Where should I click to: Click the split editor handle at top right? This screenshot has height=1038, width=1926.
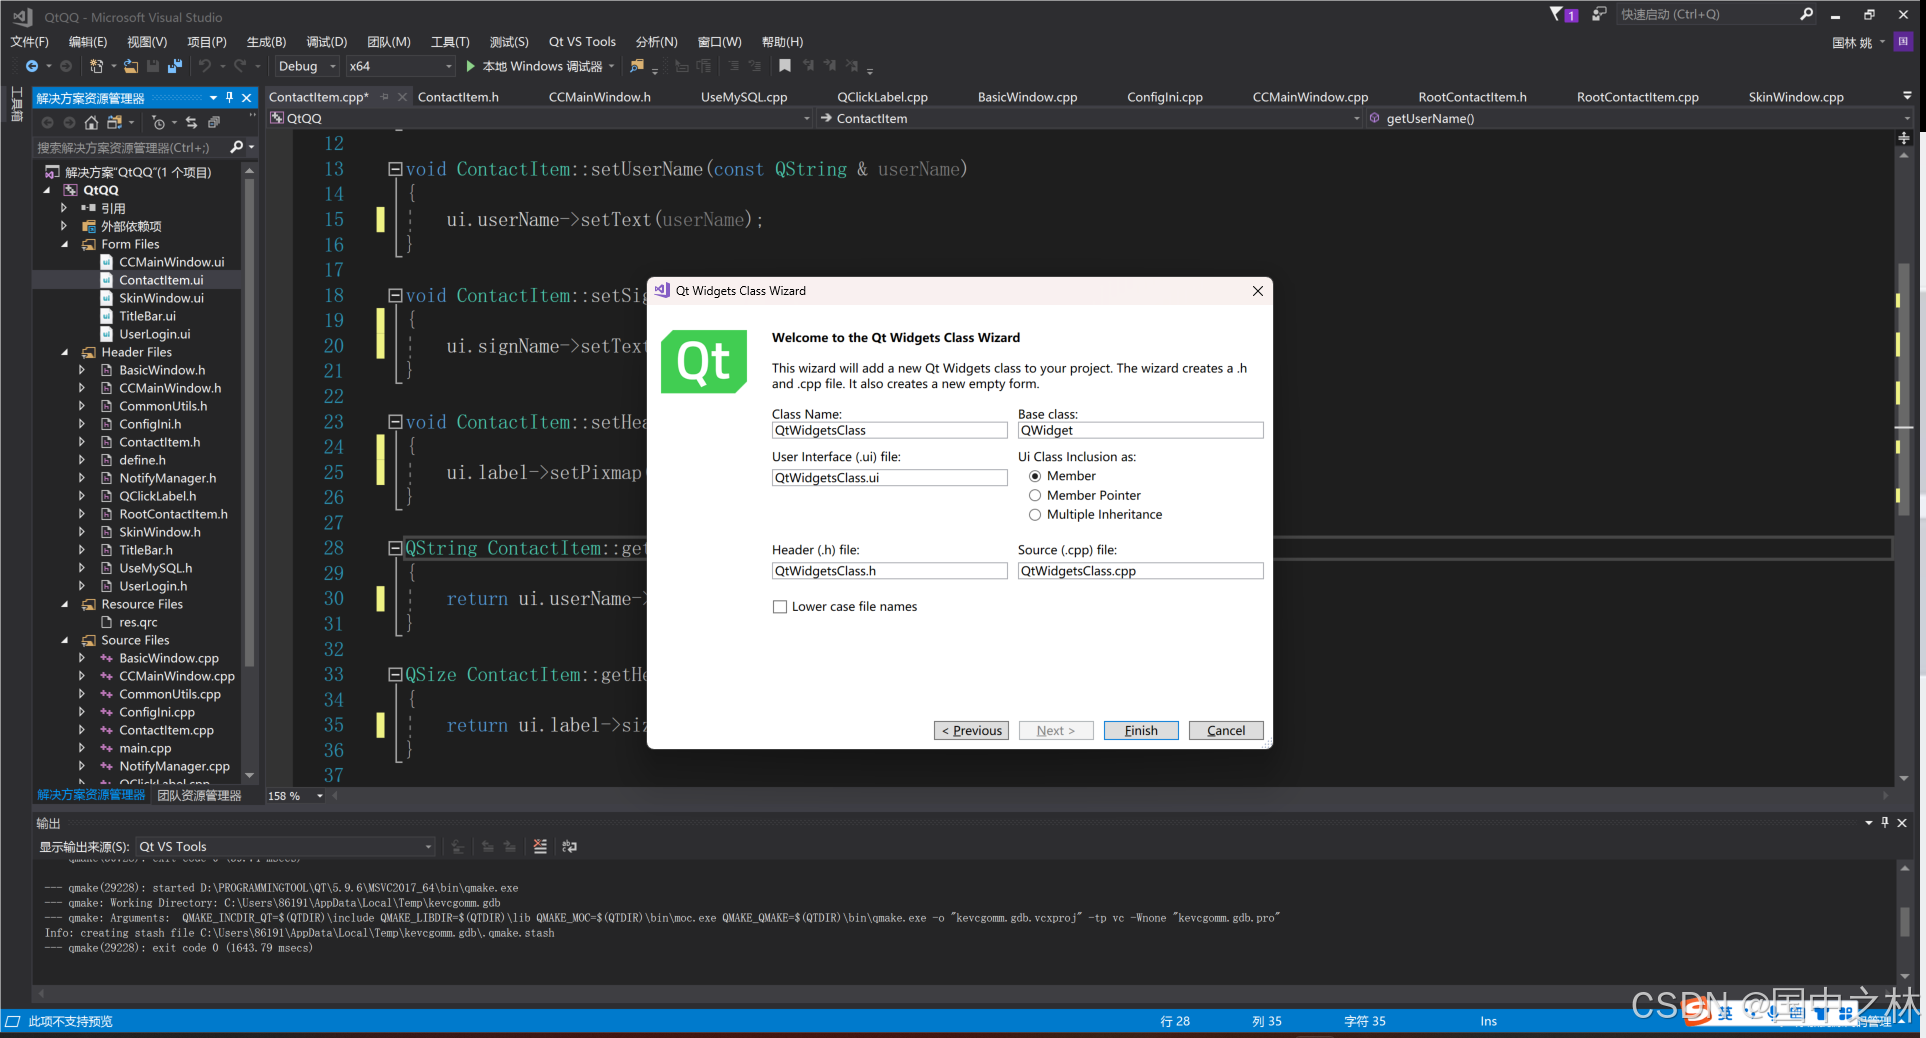[1904, 138]
